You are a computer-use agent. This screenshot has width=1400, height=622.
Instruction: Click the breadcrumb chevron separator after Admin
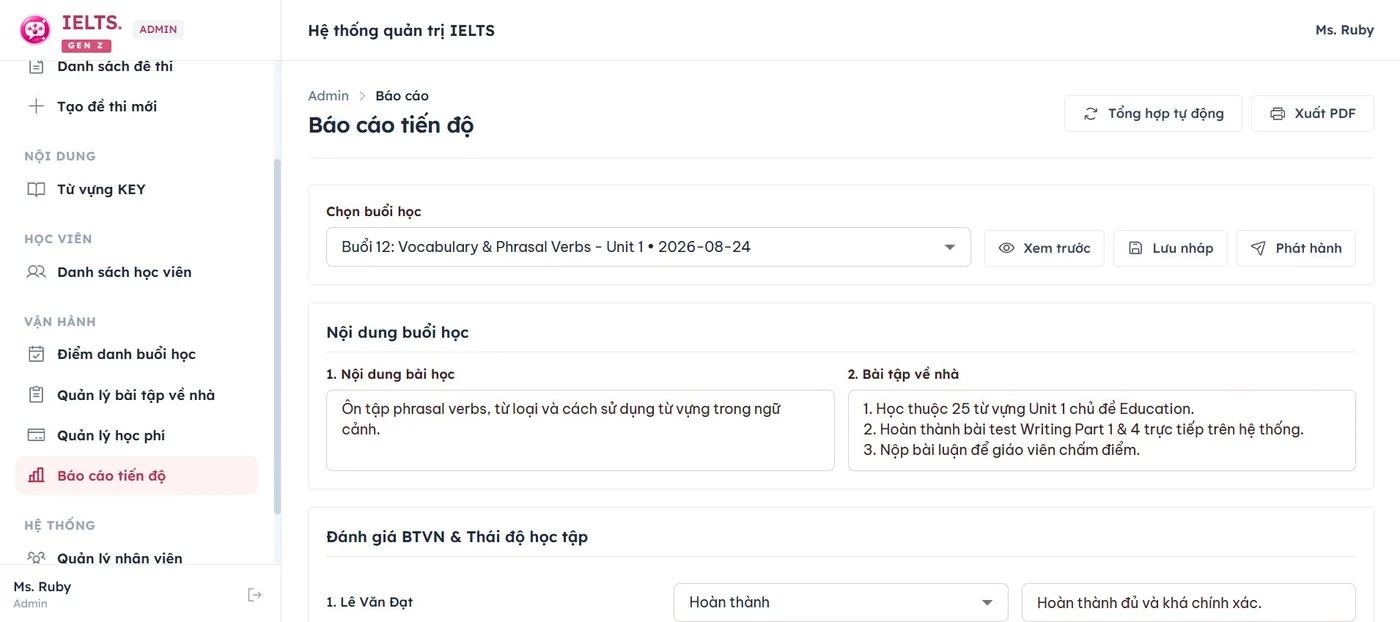[362, 96]
